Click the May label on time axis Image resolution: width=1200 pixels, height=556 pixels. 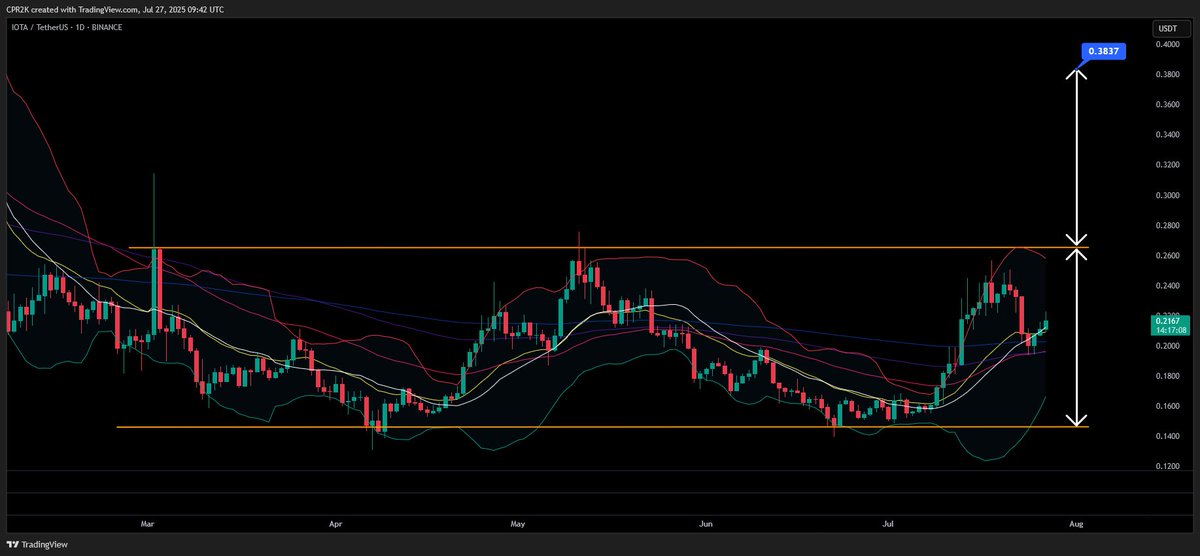click(x=517, y=522)
